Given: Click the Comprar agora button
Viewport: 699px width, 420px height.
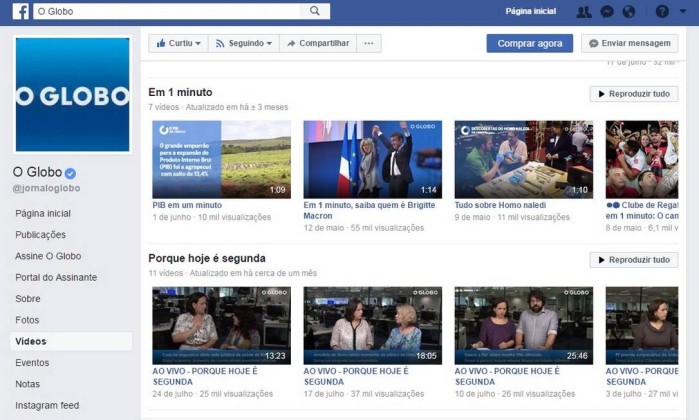Looking at the screenshot, I should tap(529, 43).
